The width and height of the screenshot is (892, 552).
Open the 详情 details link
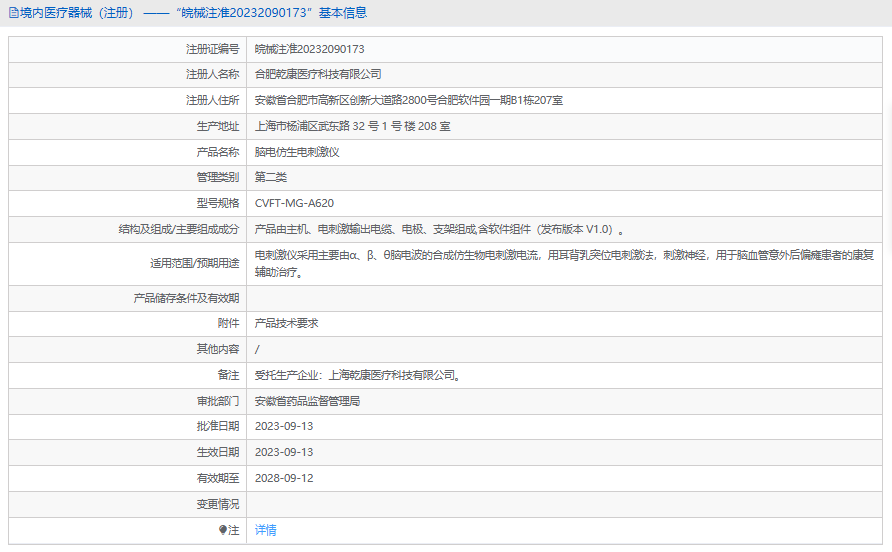[266, 530]
